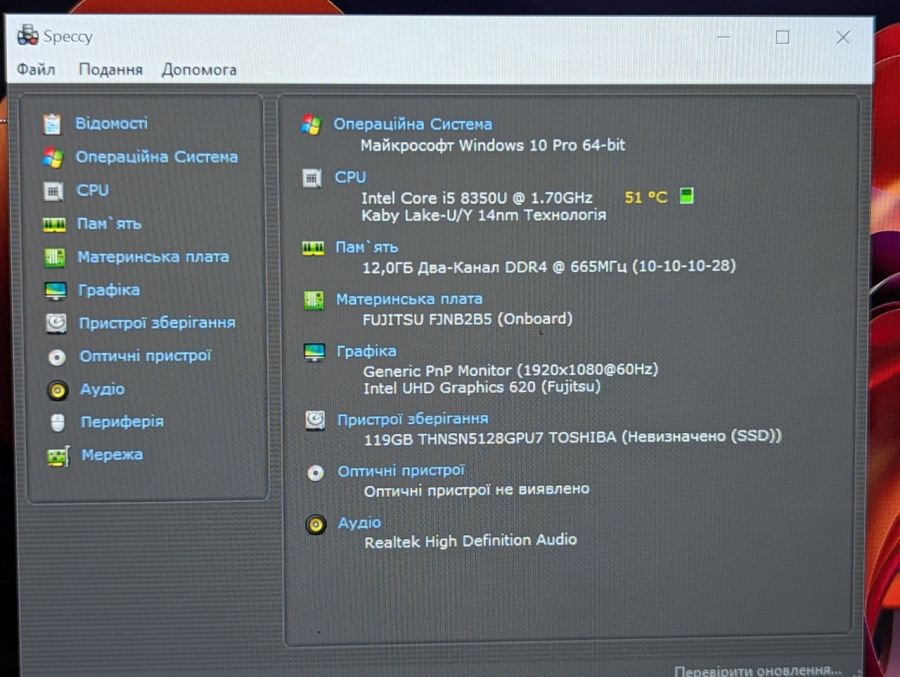Viewport: 900px width, 677px height.
Task: Open the Оптичні пристрої heading link in summary
Action: [401, 471]
